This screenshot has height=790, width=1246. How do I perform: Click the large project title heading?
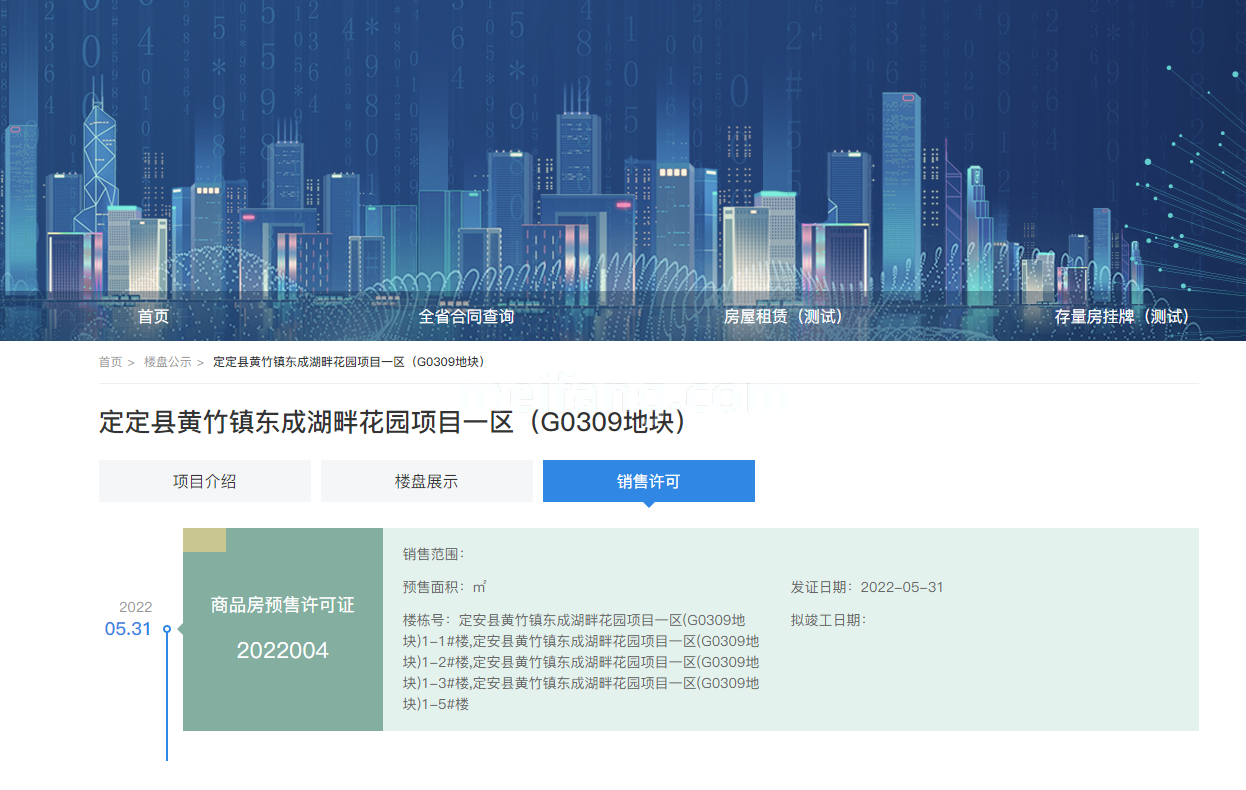pos(393,422)
